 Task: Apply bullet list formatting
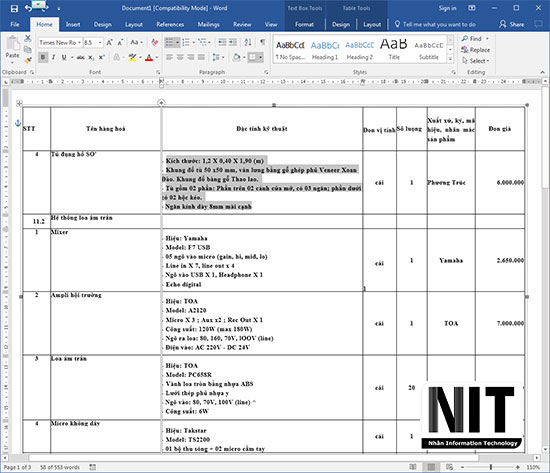coord(169,42)
